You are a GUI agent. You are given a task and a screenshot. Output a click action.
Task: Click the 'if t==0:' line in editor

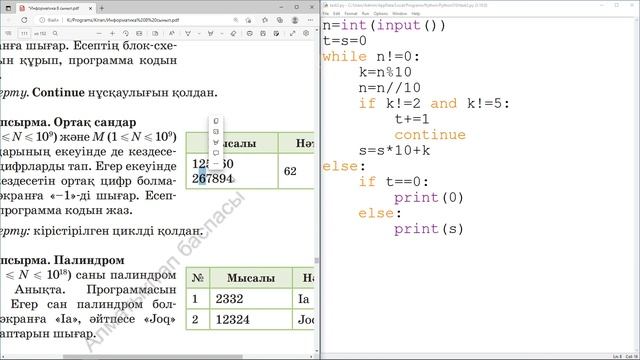pyautogui.click(x=394, y=182)
